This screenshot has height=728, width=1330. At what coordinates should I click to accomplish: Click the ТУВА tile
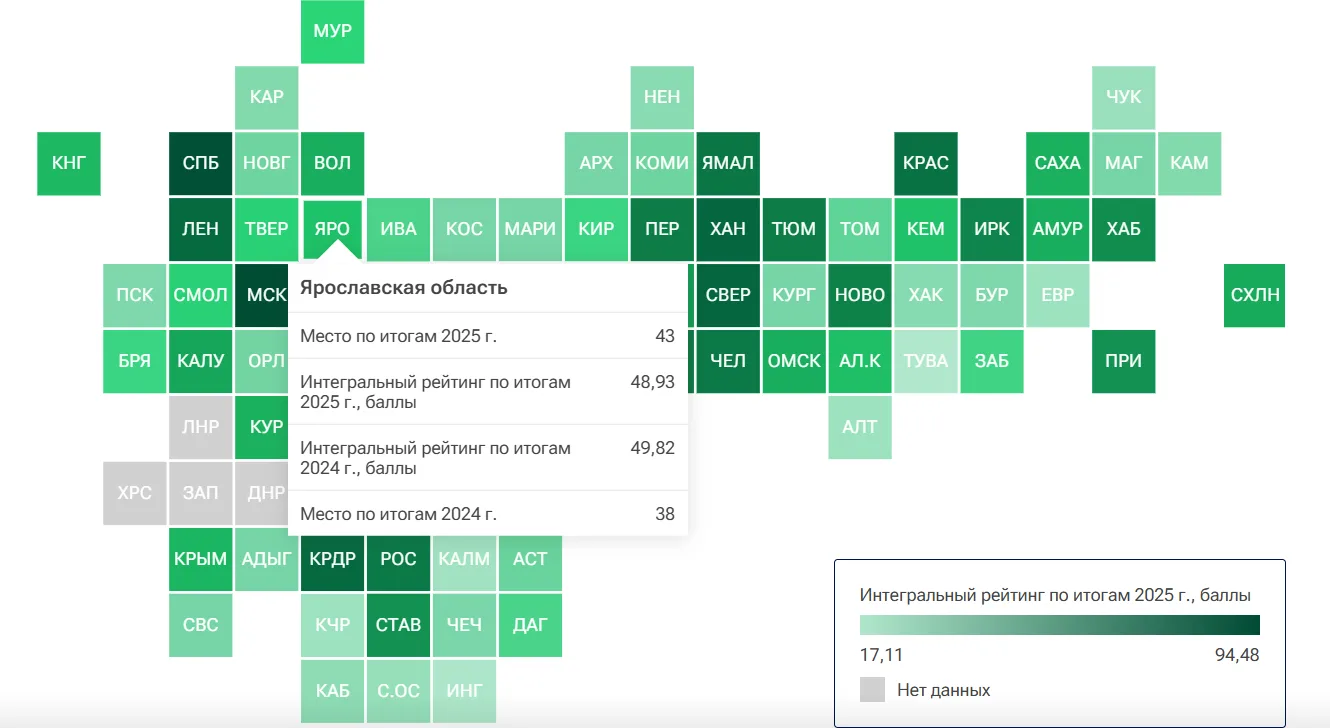926,361
